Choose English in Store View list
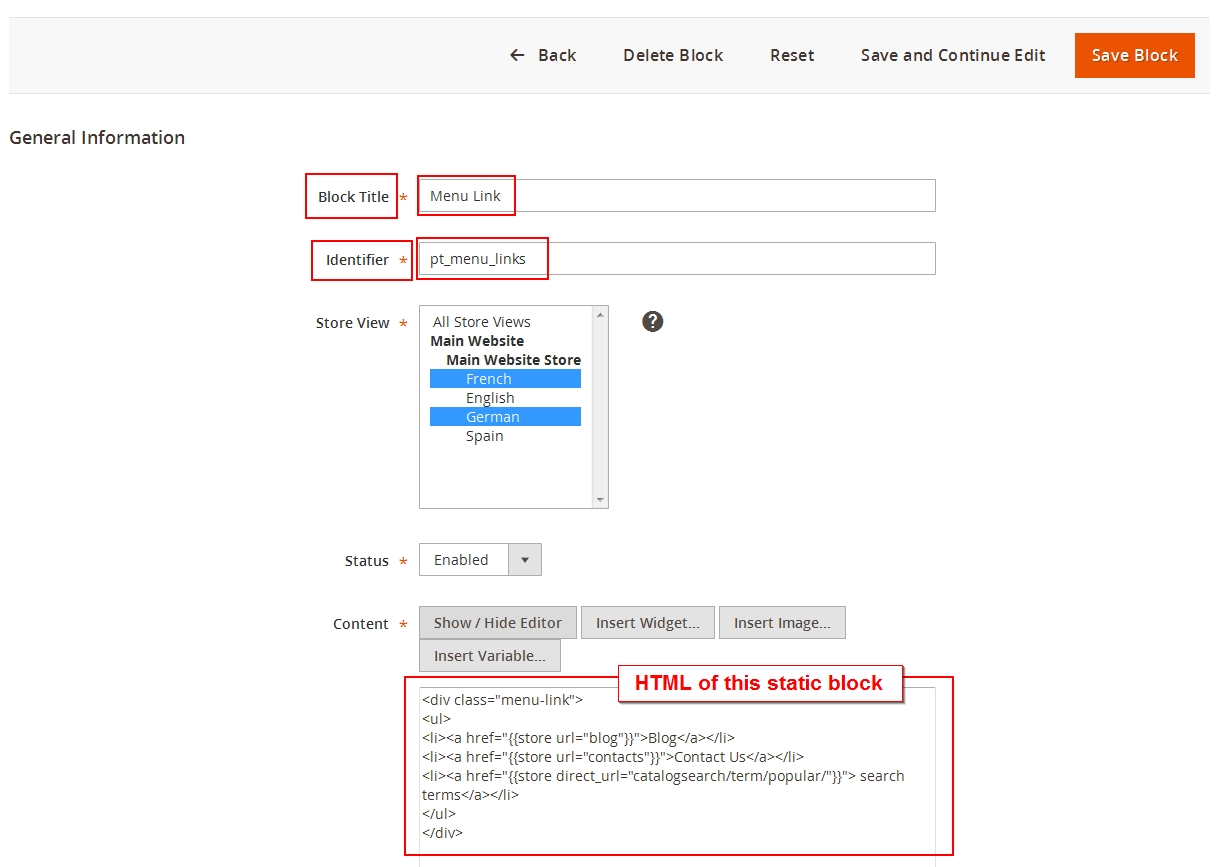The image size is (1222, 867). 490,398
